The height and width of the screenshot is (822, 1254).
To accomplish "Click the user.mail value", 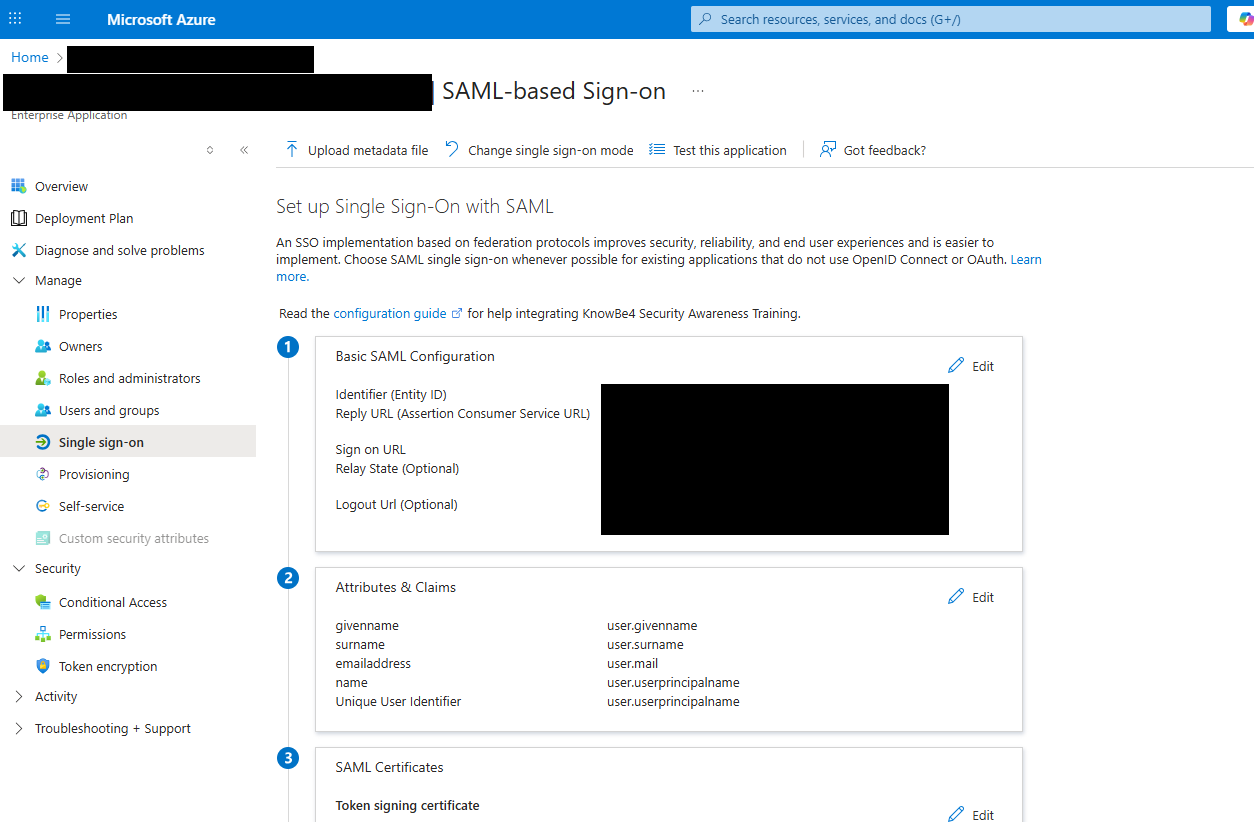I will pos(632,663).
